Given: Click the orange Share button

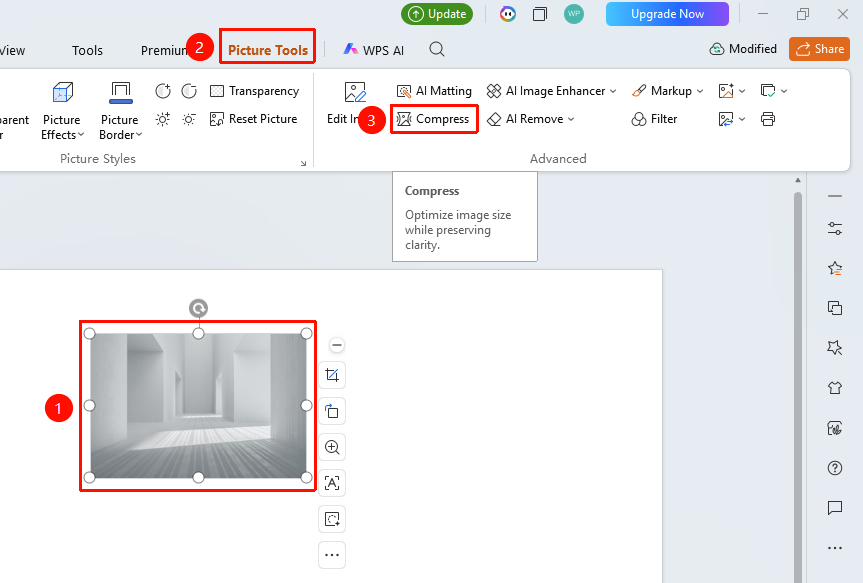Looking at the screenshot, I should [x=820, y=49].
